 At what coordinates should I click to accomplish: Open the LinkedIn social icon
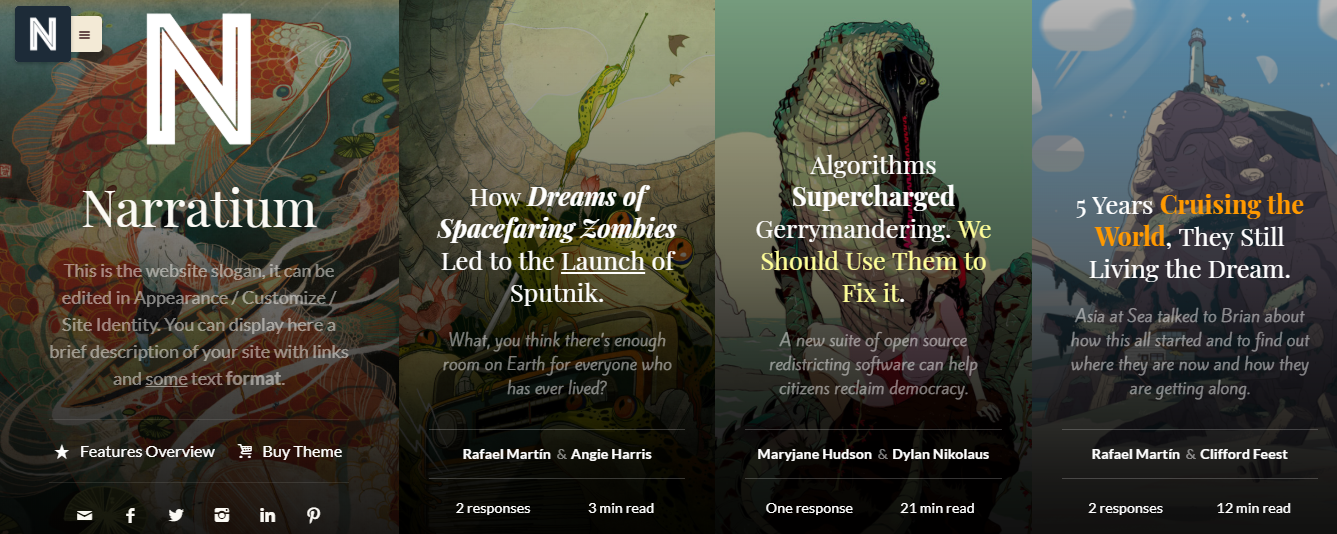coord(267,515)
